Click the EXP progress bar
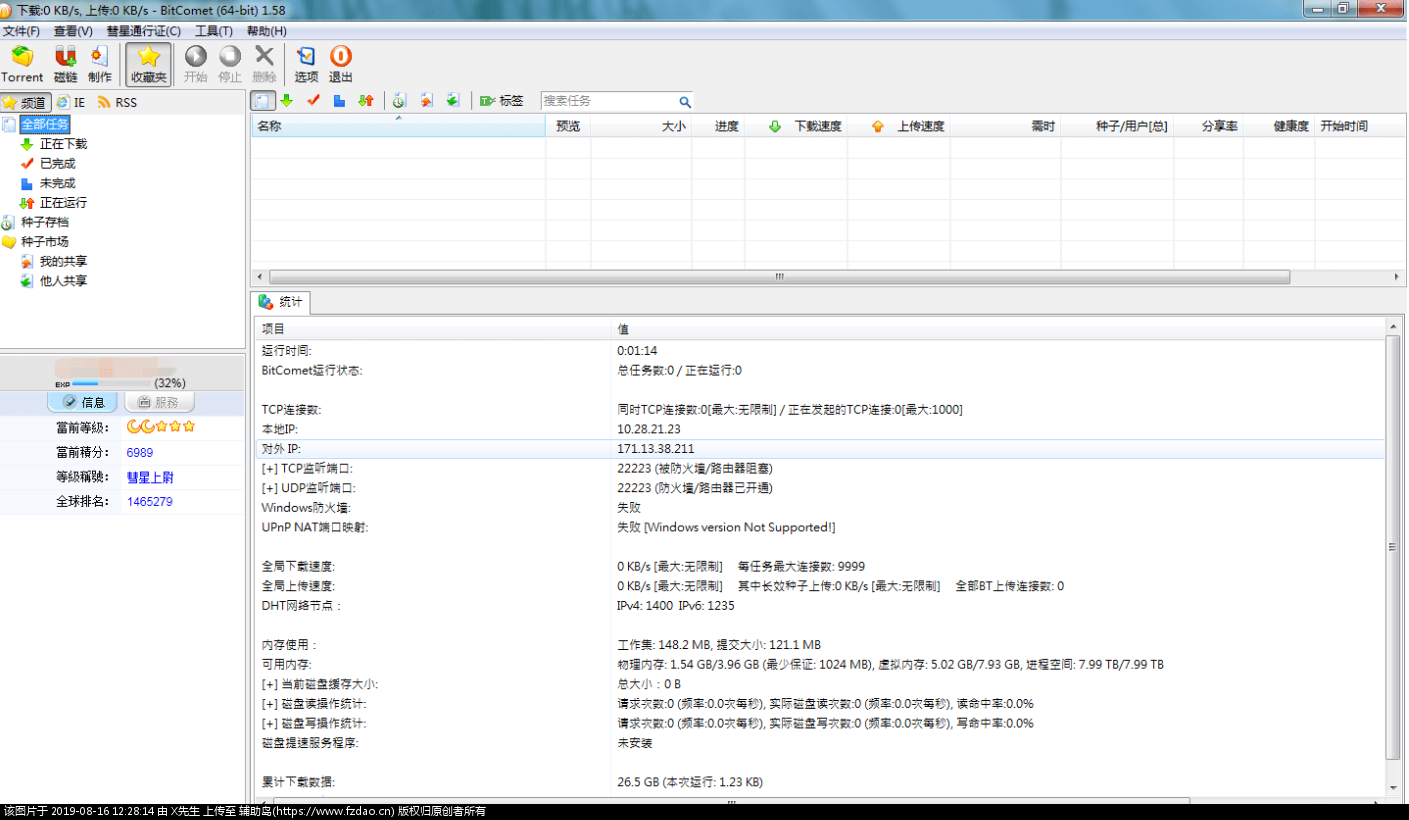The height and width of the screenshot is (820, 1409). click(x=110, y=383)
